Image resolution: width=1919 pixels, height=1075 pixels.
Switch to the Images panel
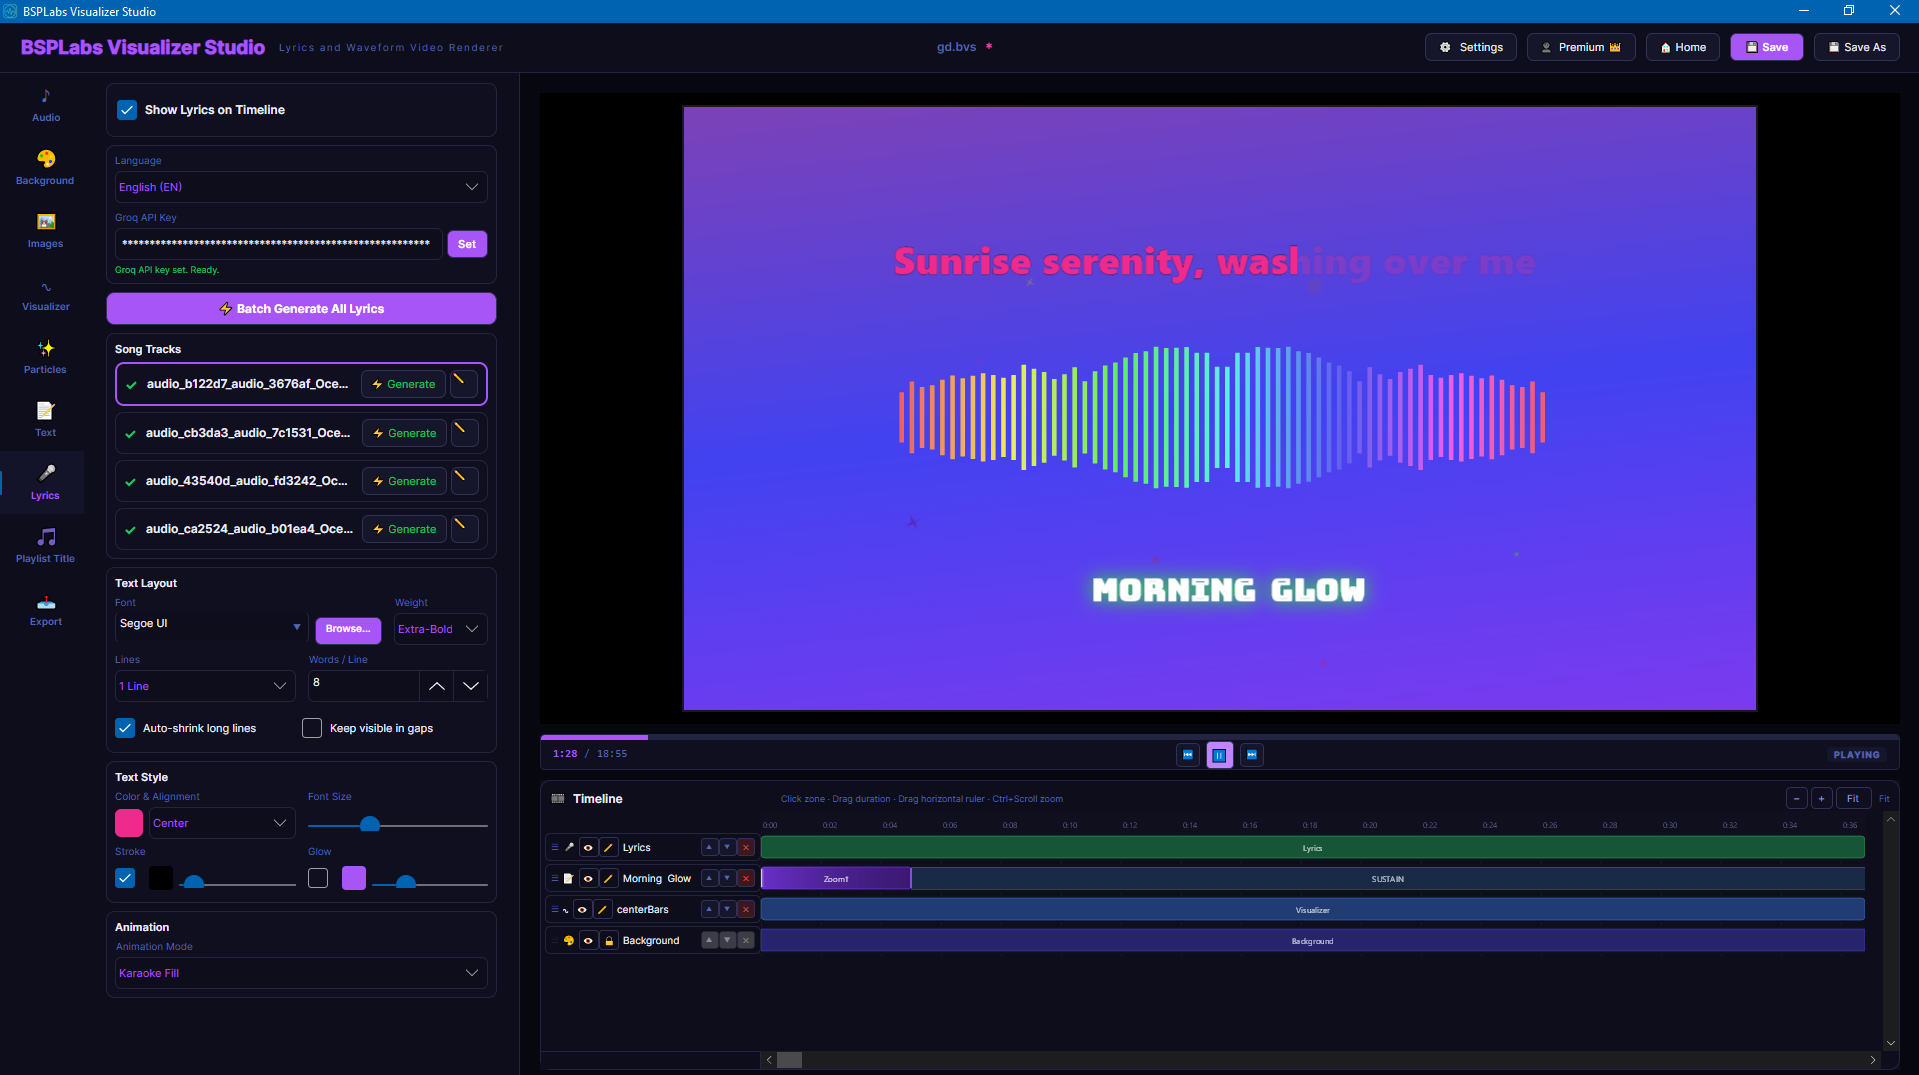pyautogui.click(x=45, y=231)
